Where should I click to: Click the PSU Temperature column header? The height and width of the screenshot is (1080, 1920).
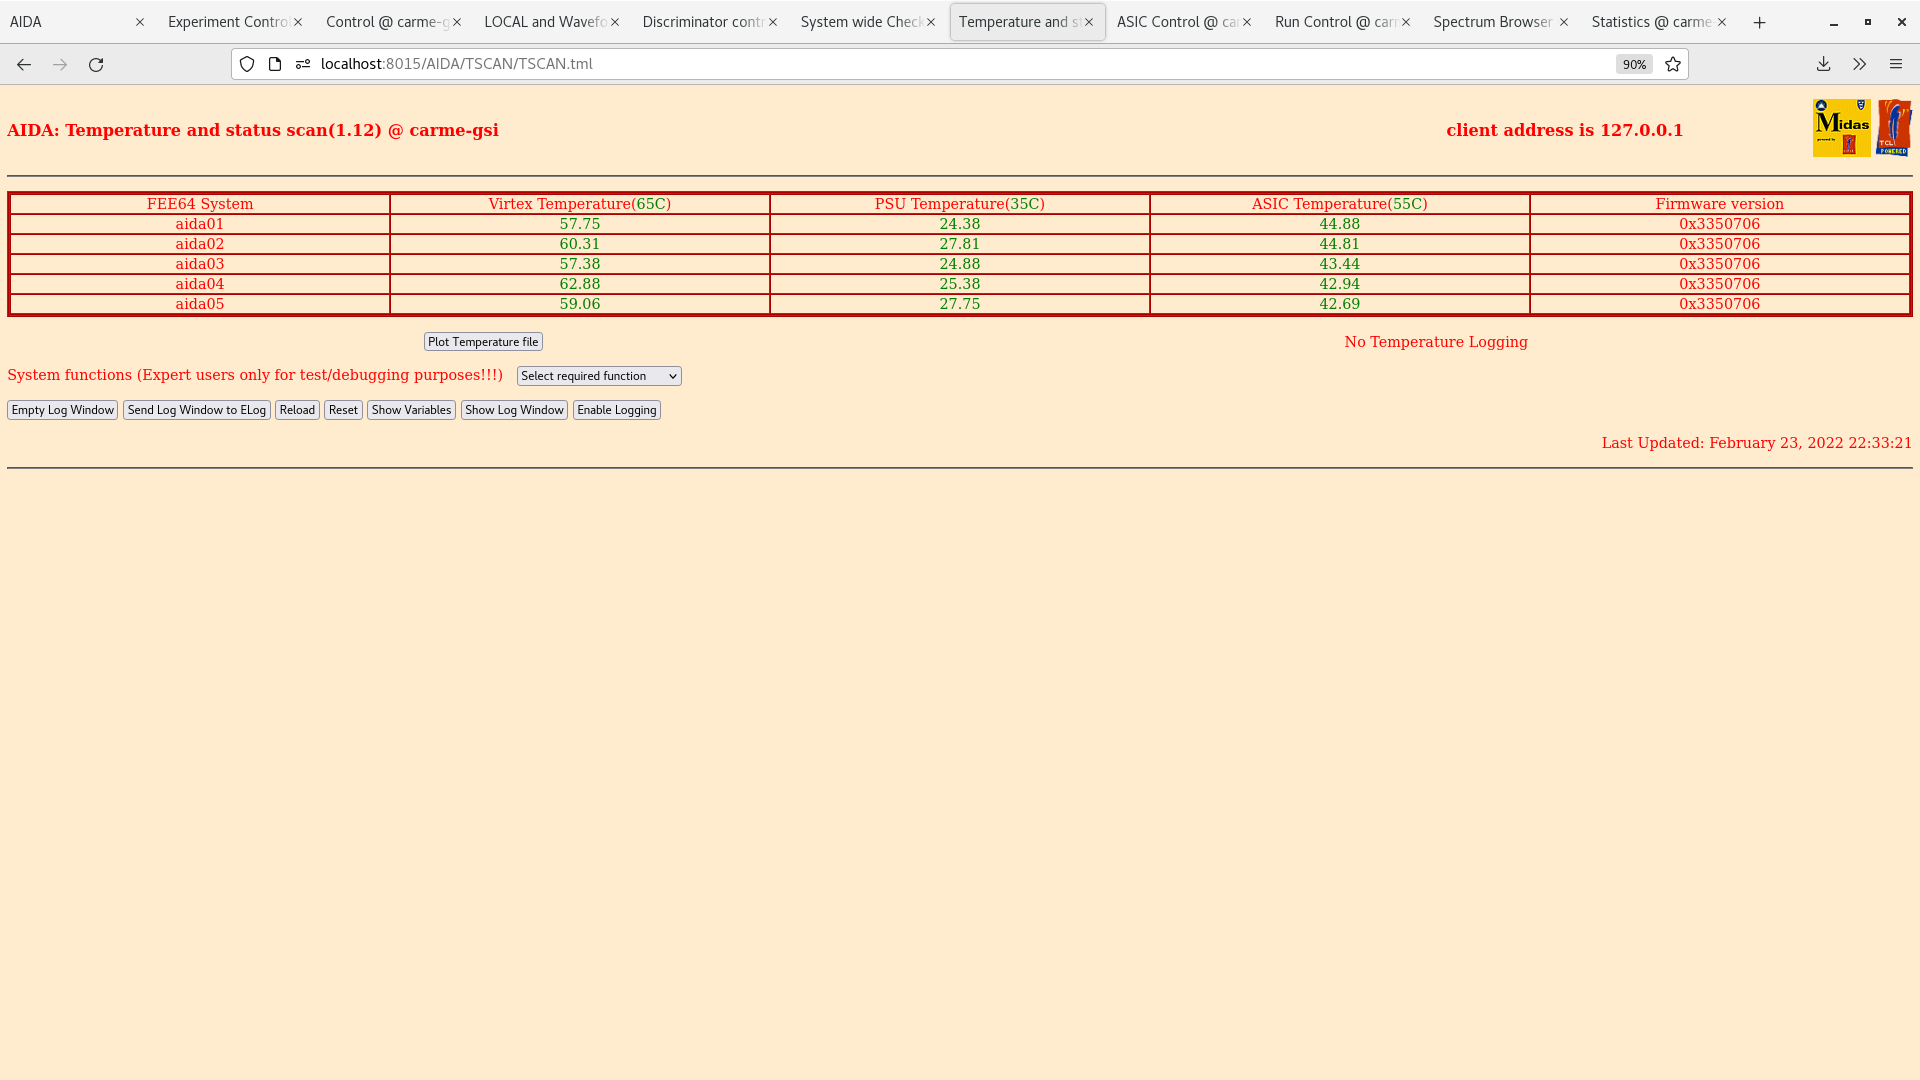[x=960, y=204]
